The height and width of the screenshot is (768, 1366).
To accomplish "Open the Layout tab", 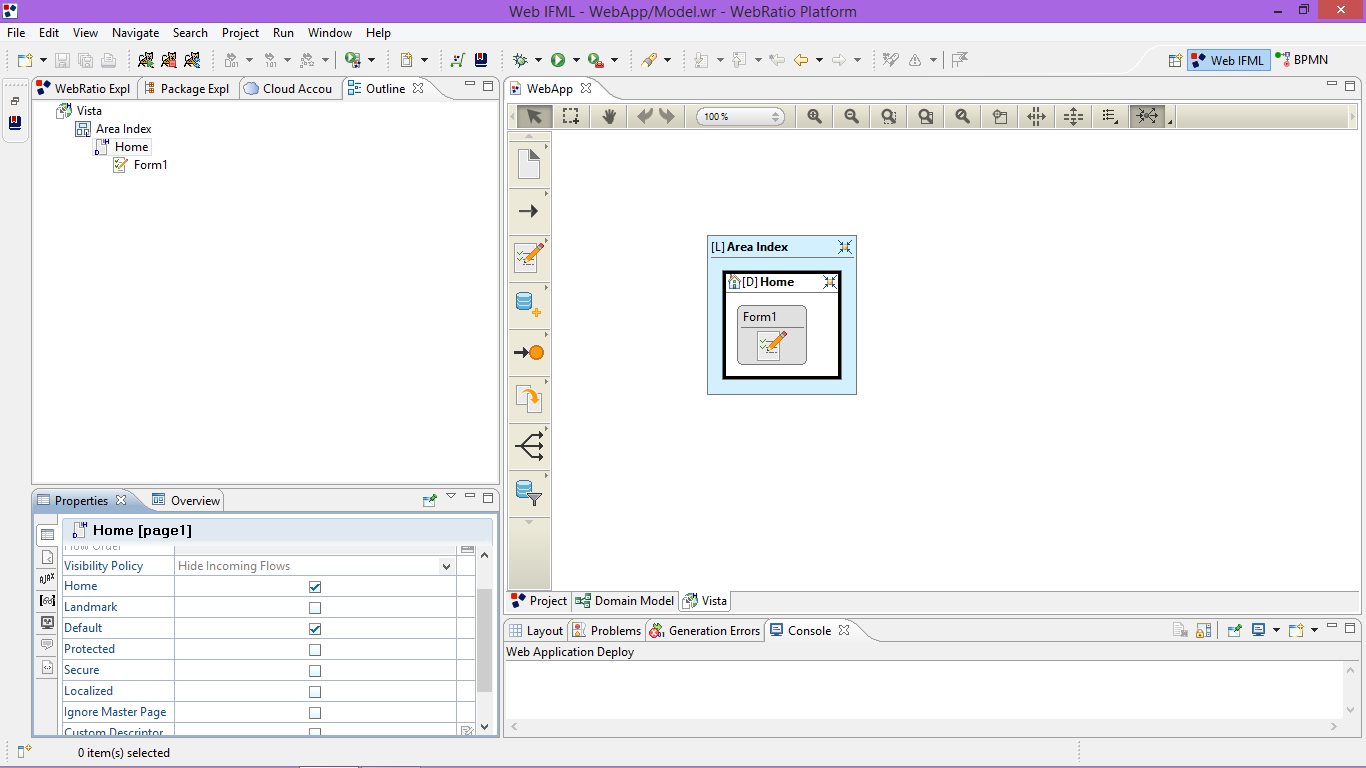I will [x=536, y=630].
